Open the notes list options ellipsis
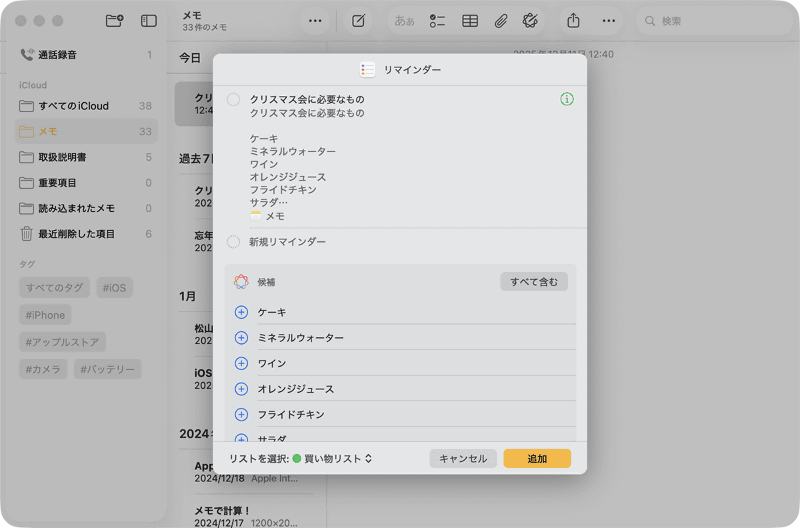 pyautogui.click(x=315, y=21)
